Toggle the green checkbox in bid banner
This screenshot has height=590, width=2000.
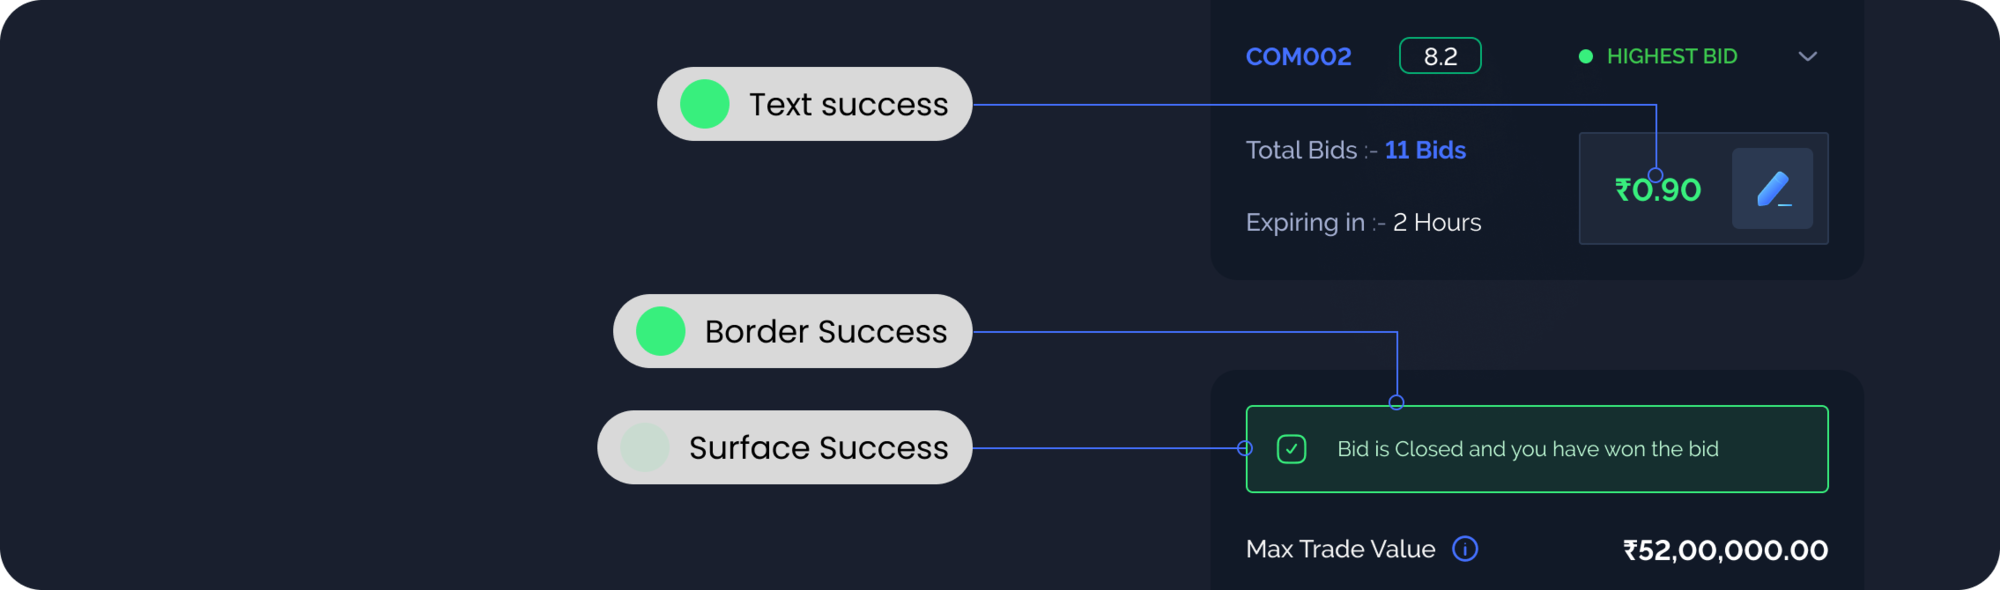point(1291,449)
